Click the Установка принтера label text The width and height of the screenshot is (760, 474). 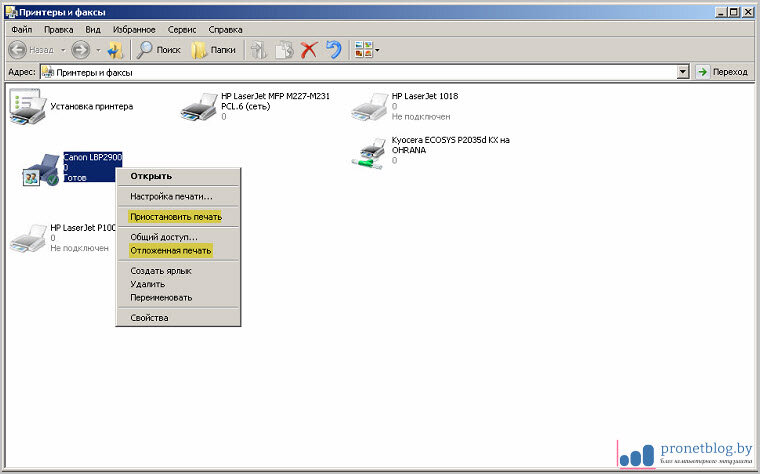(92, 106)
